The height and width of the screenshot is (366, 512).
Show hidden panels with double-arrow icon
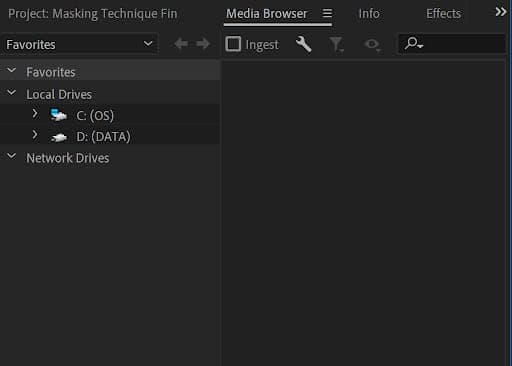[x=501, y=12]
